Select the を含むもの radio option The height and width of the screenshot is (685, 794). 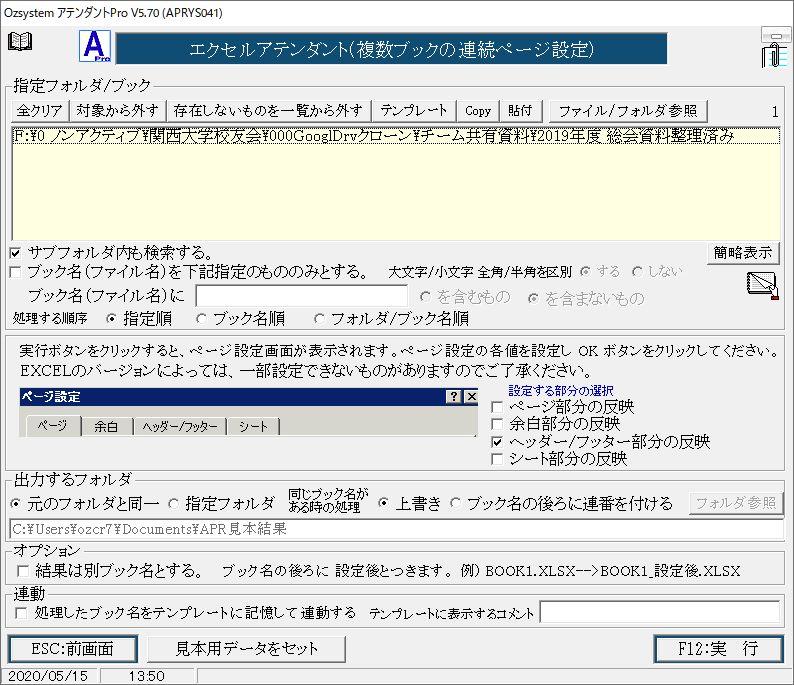tap(425, 297)
